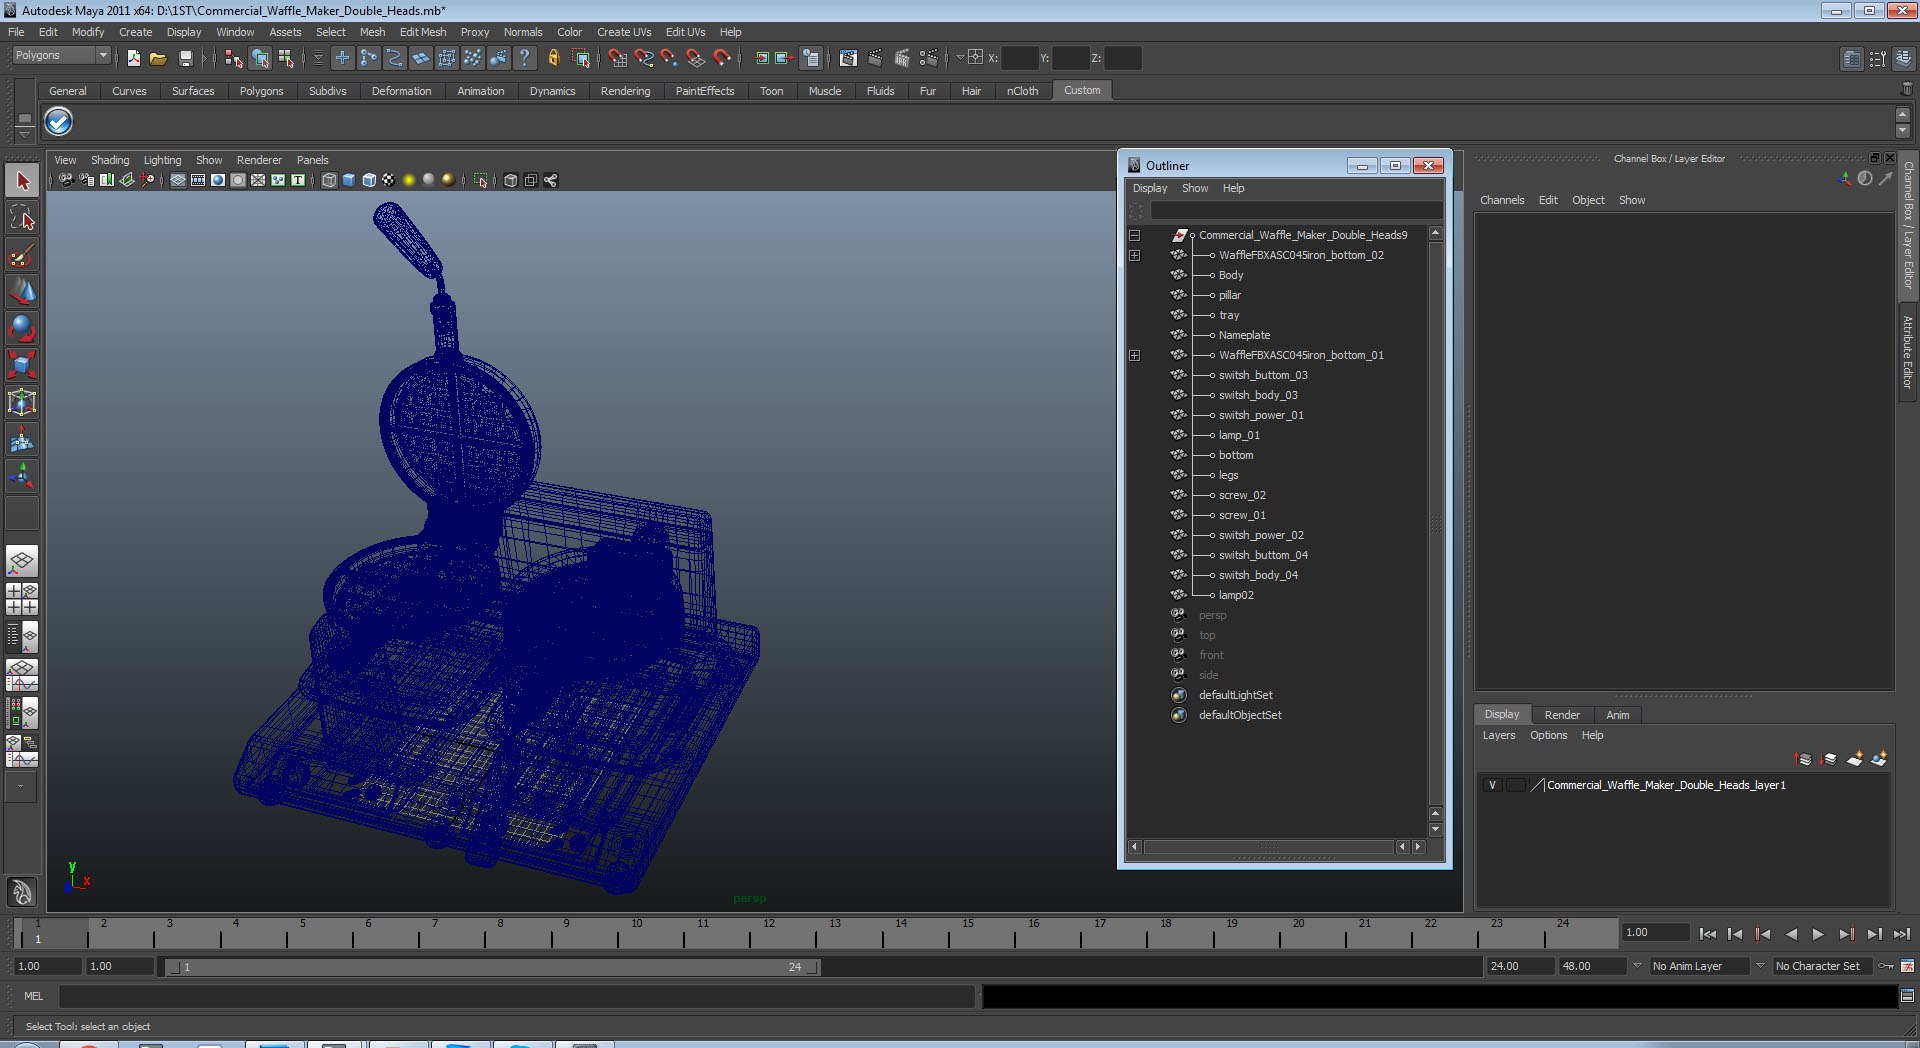The height and width of the screenshot is (1048, 1920).
Task: Choose the Move tool
Action: (x=22, y=291)
